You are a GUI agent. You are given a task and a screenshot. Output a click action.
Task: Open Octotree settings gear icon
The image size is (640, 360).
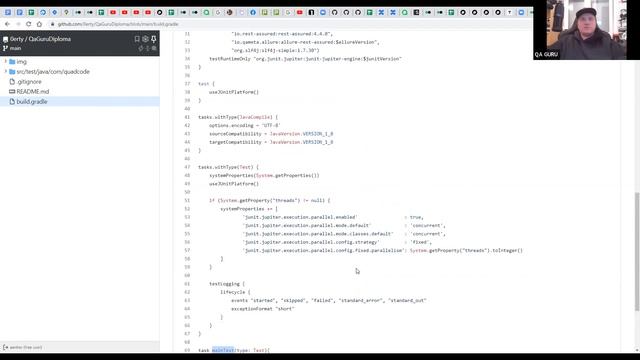[x=145, y=39]
